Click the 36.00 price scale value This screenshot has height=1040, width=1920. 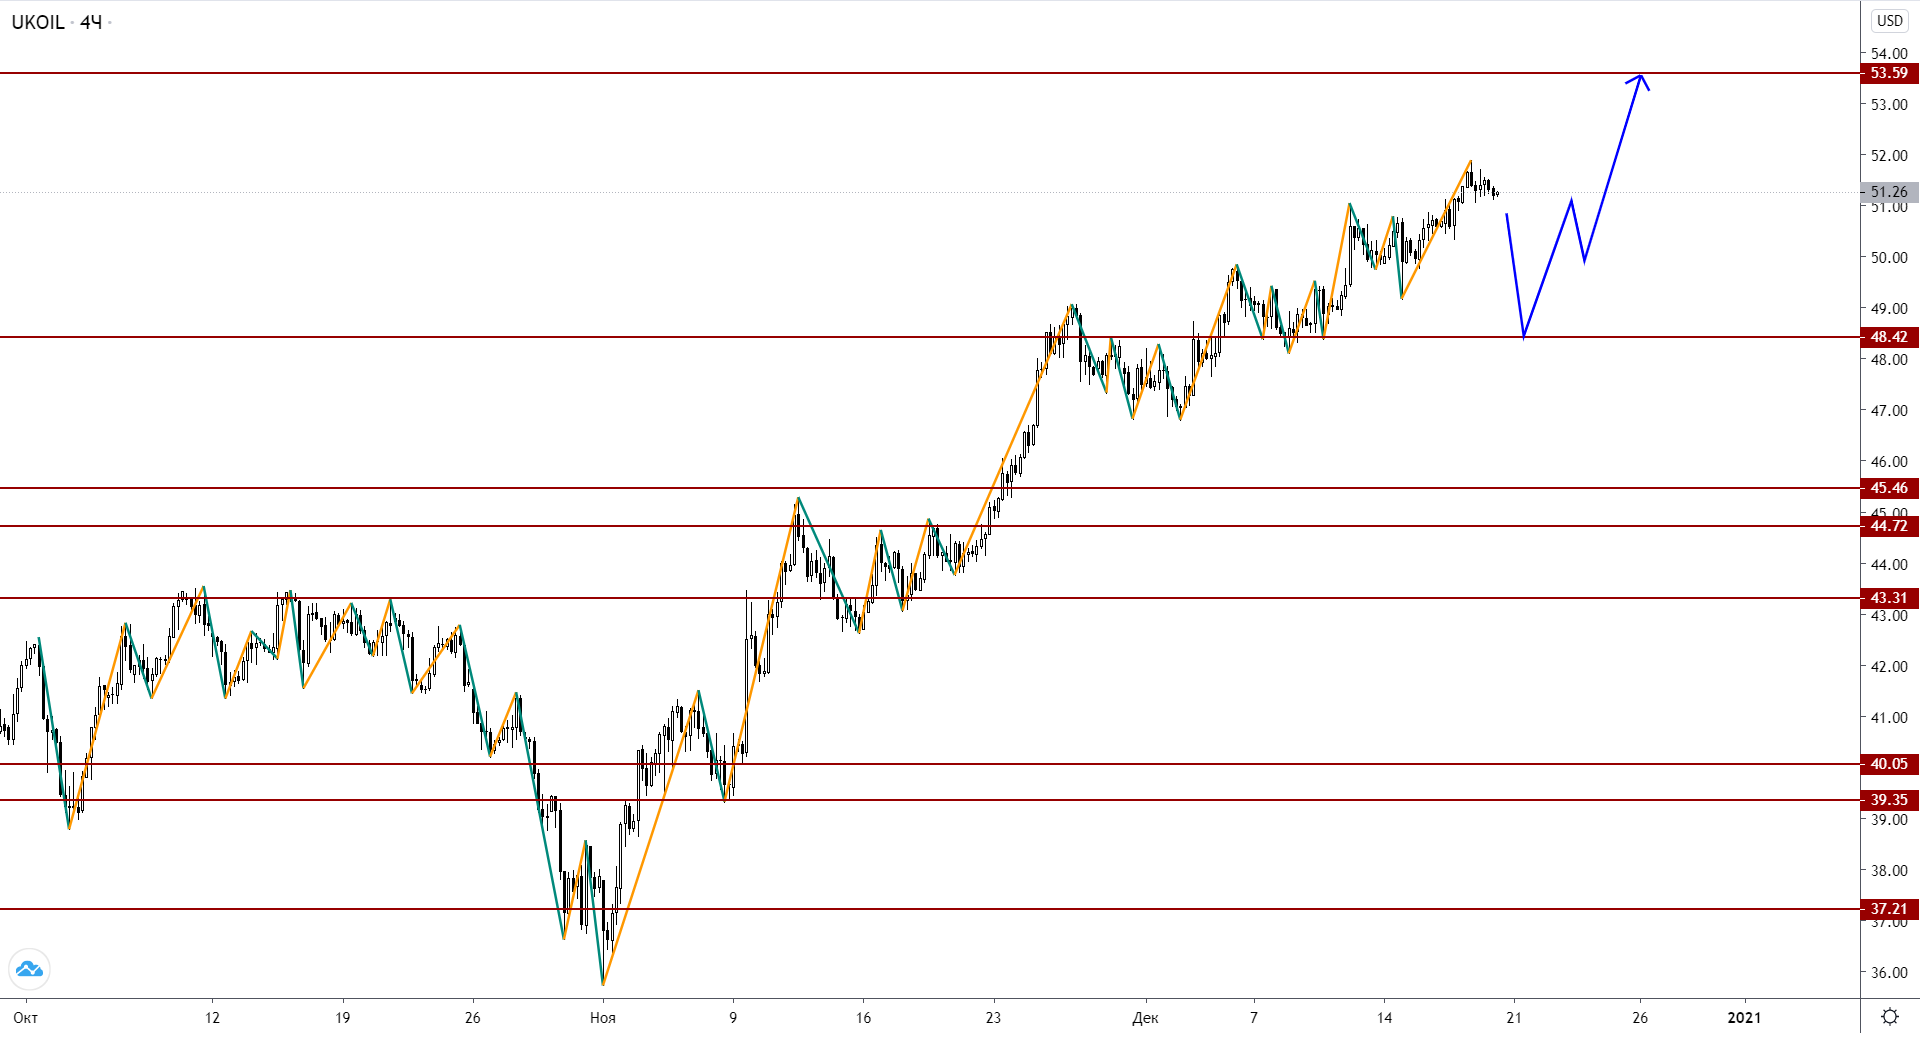1889,972
